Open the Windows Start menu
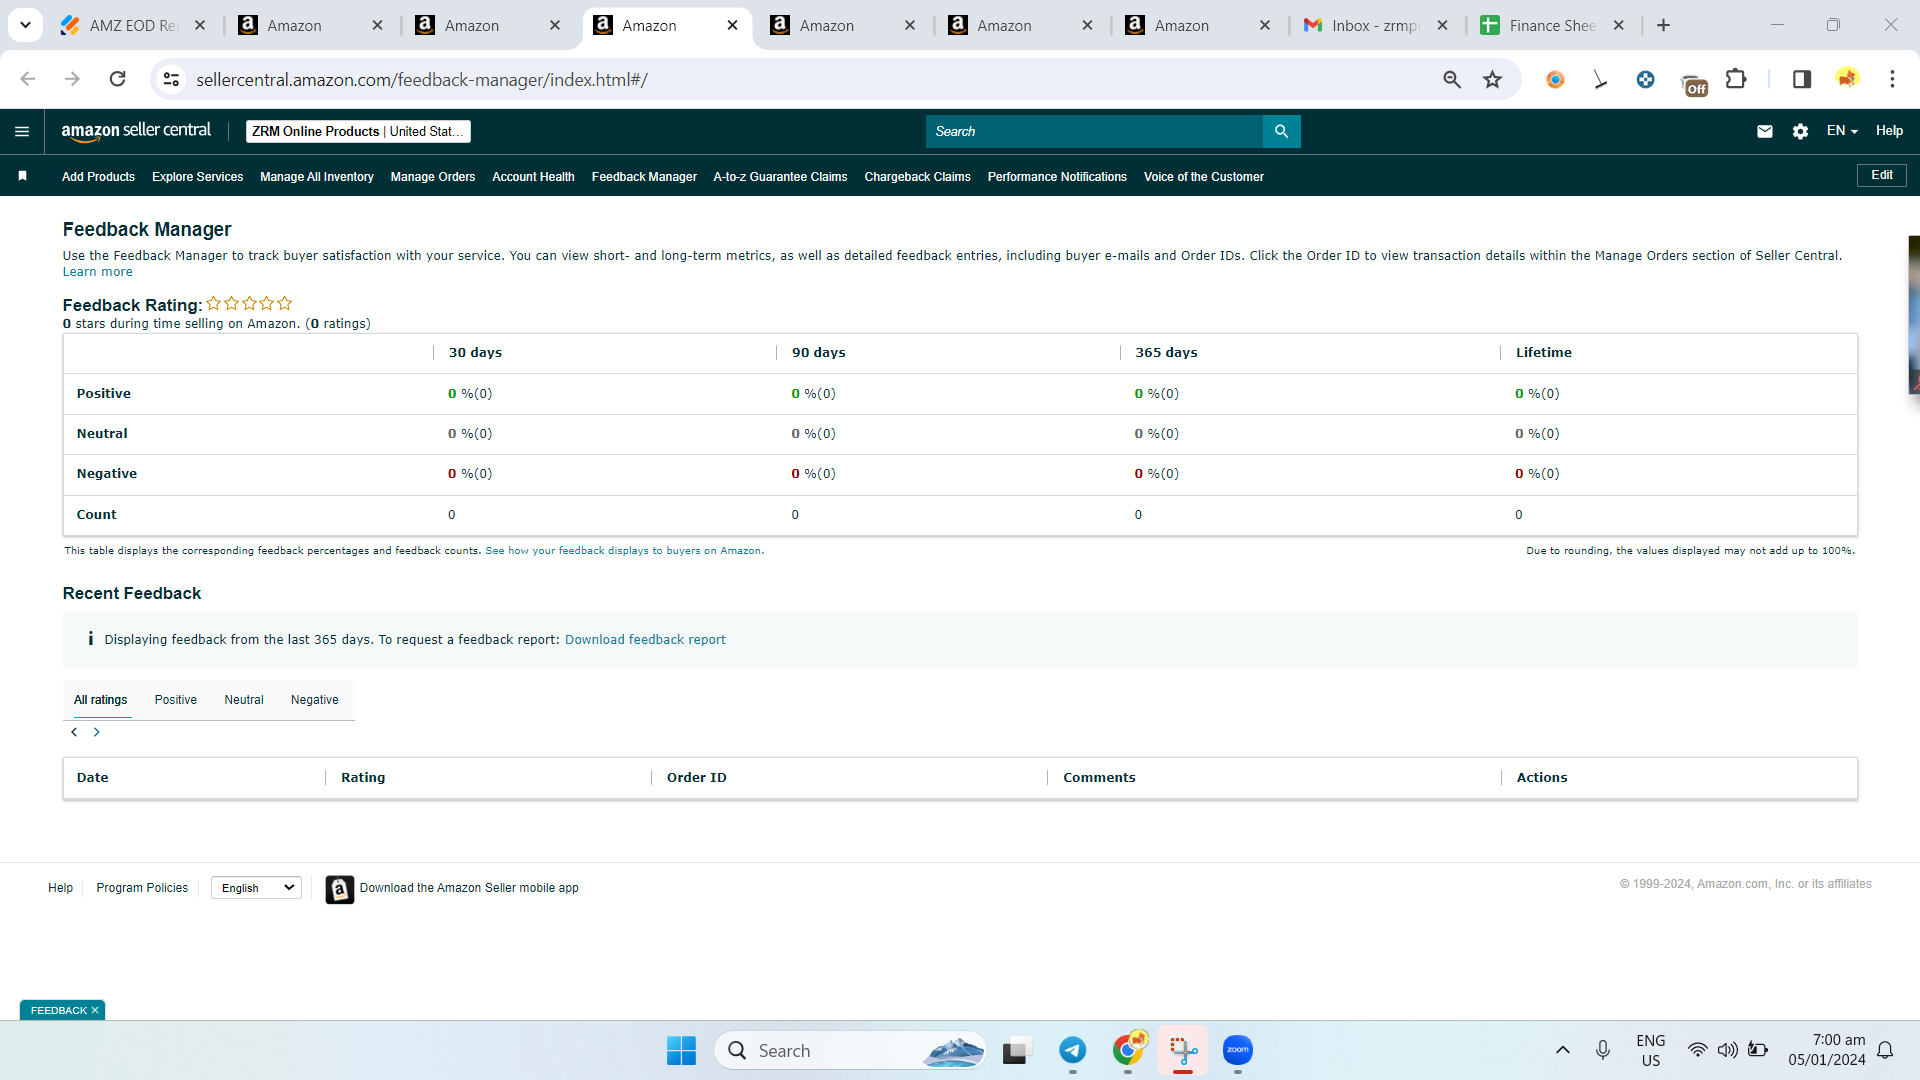The image size is (1920, 1080). click(681, 1051)
